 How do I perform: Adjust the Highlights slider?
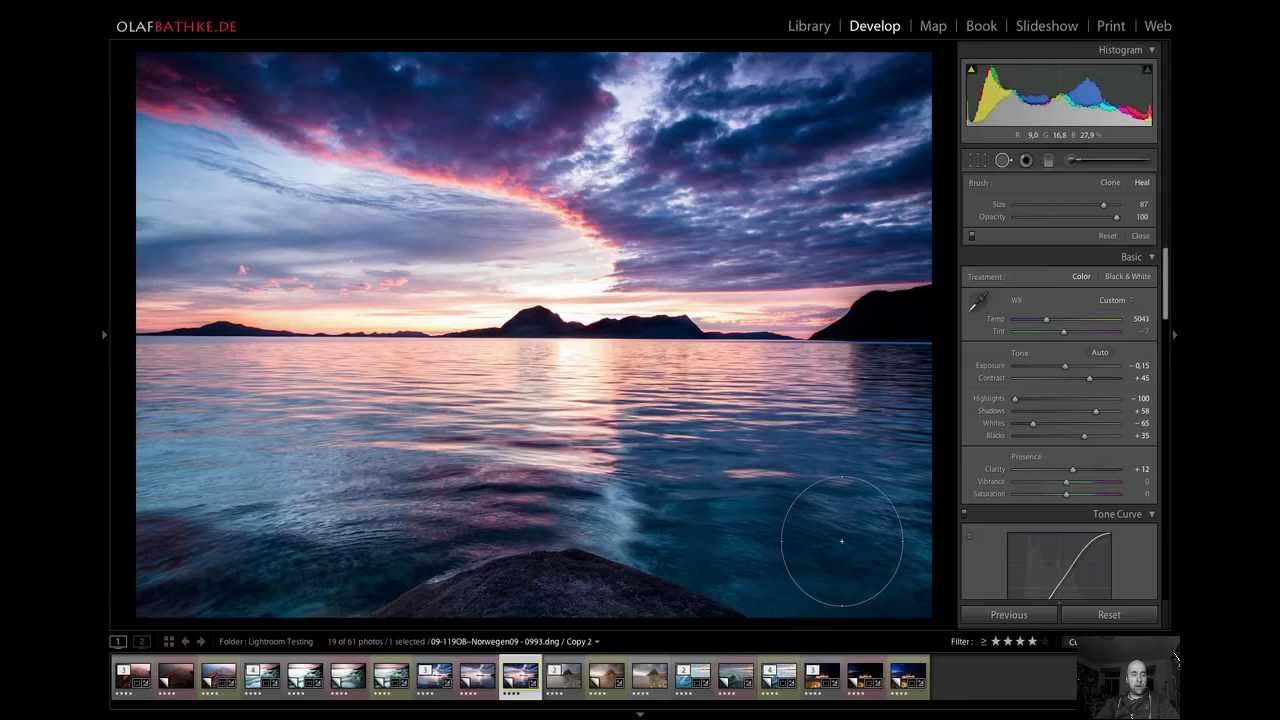point(1066,399)
